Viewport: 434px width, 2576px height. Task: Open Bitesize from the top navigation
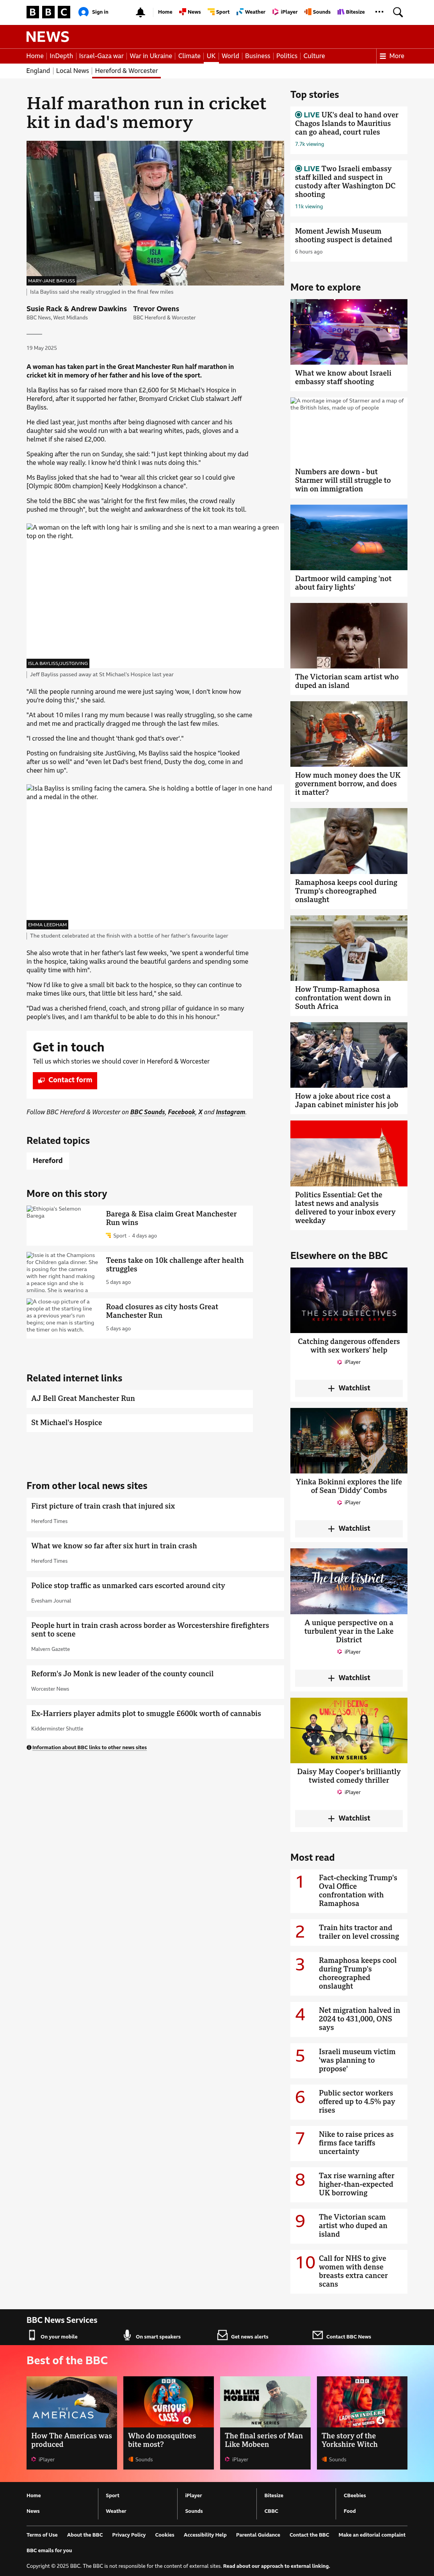(351, 12)
